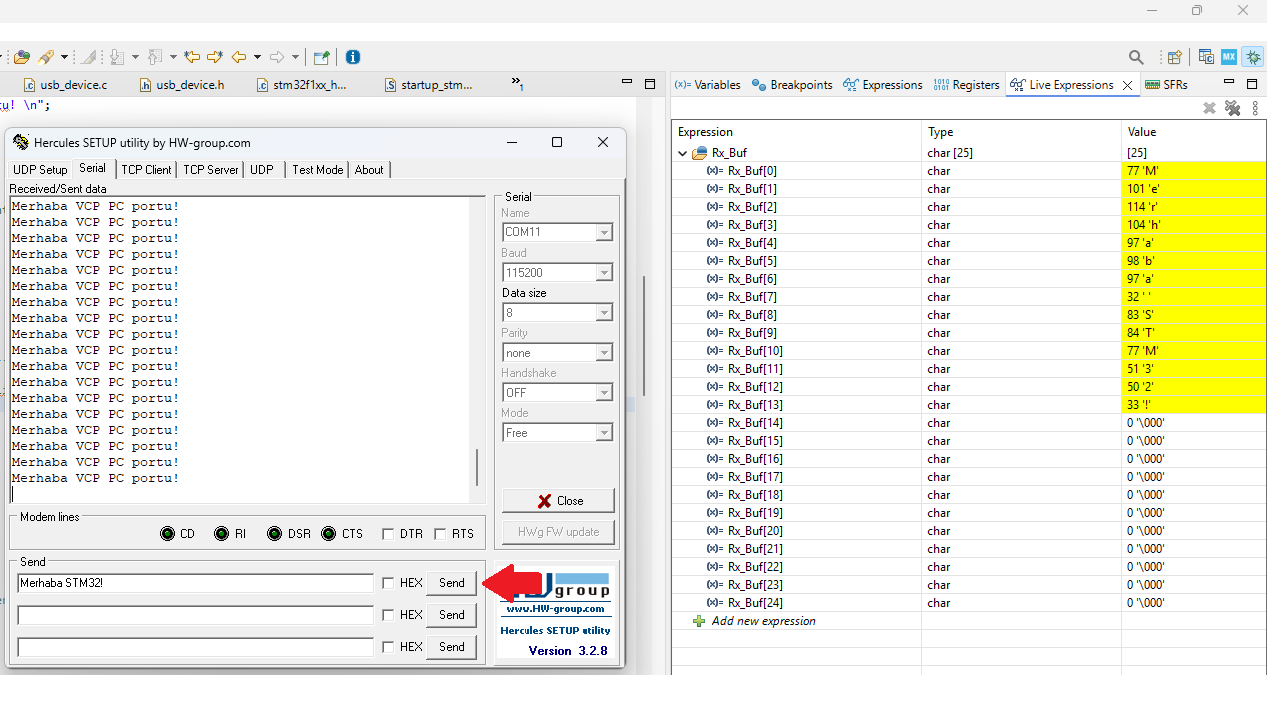This screenshot has width=1267, height=728.
Task: Open the usb_device.c editor tab
Action: pyautogui.click(x=65, y=85)
